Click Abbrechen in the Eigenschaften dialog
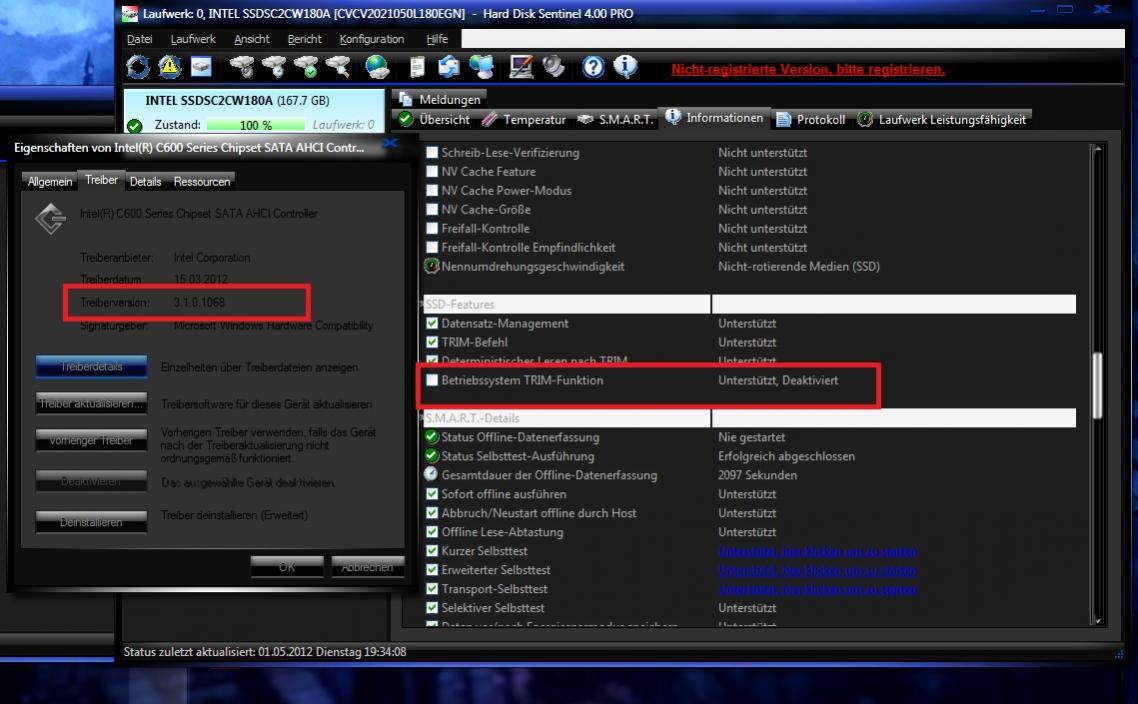This screenshot has height=704, width=1138. coord(367,567)
